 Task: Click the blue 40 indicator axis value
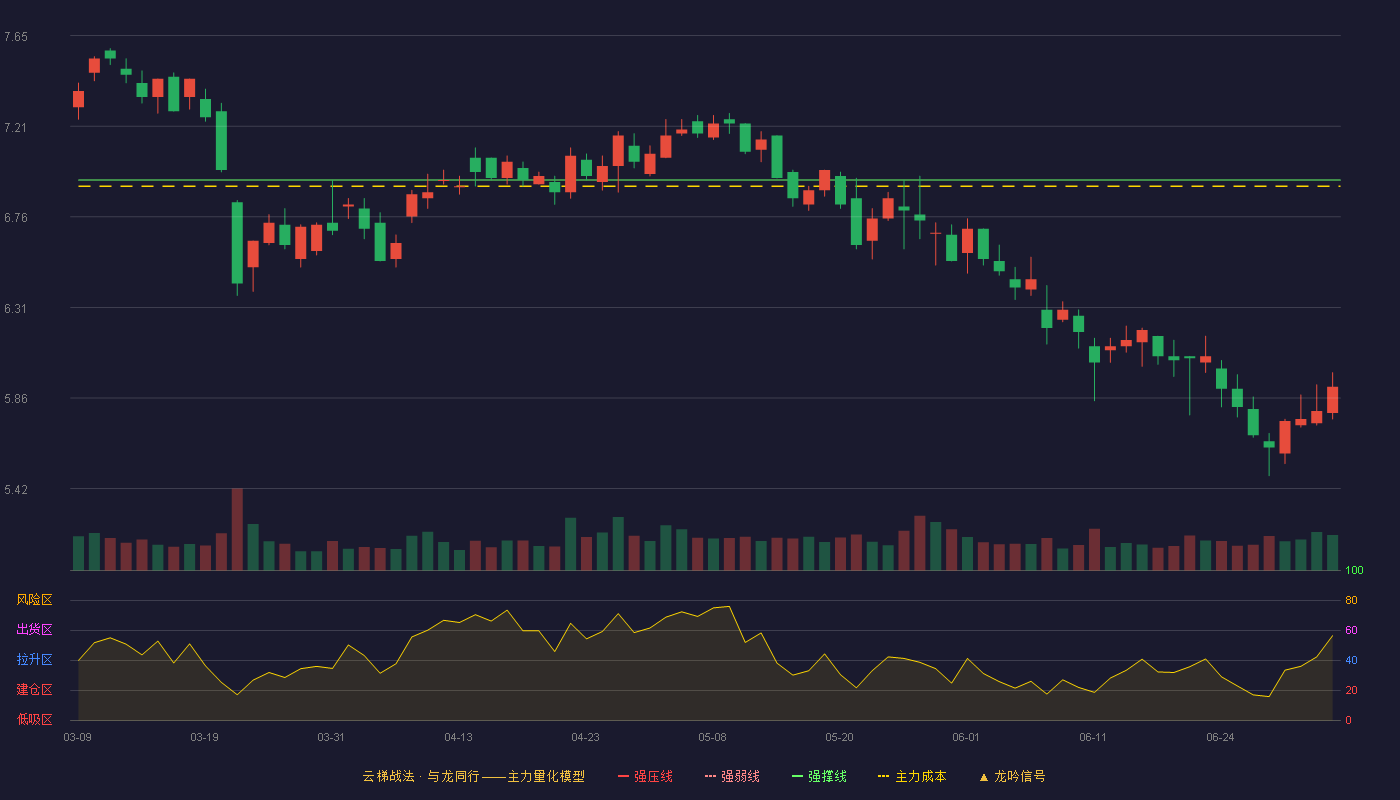1351,660
